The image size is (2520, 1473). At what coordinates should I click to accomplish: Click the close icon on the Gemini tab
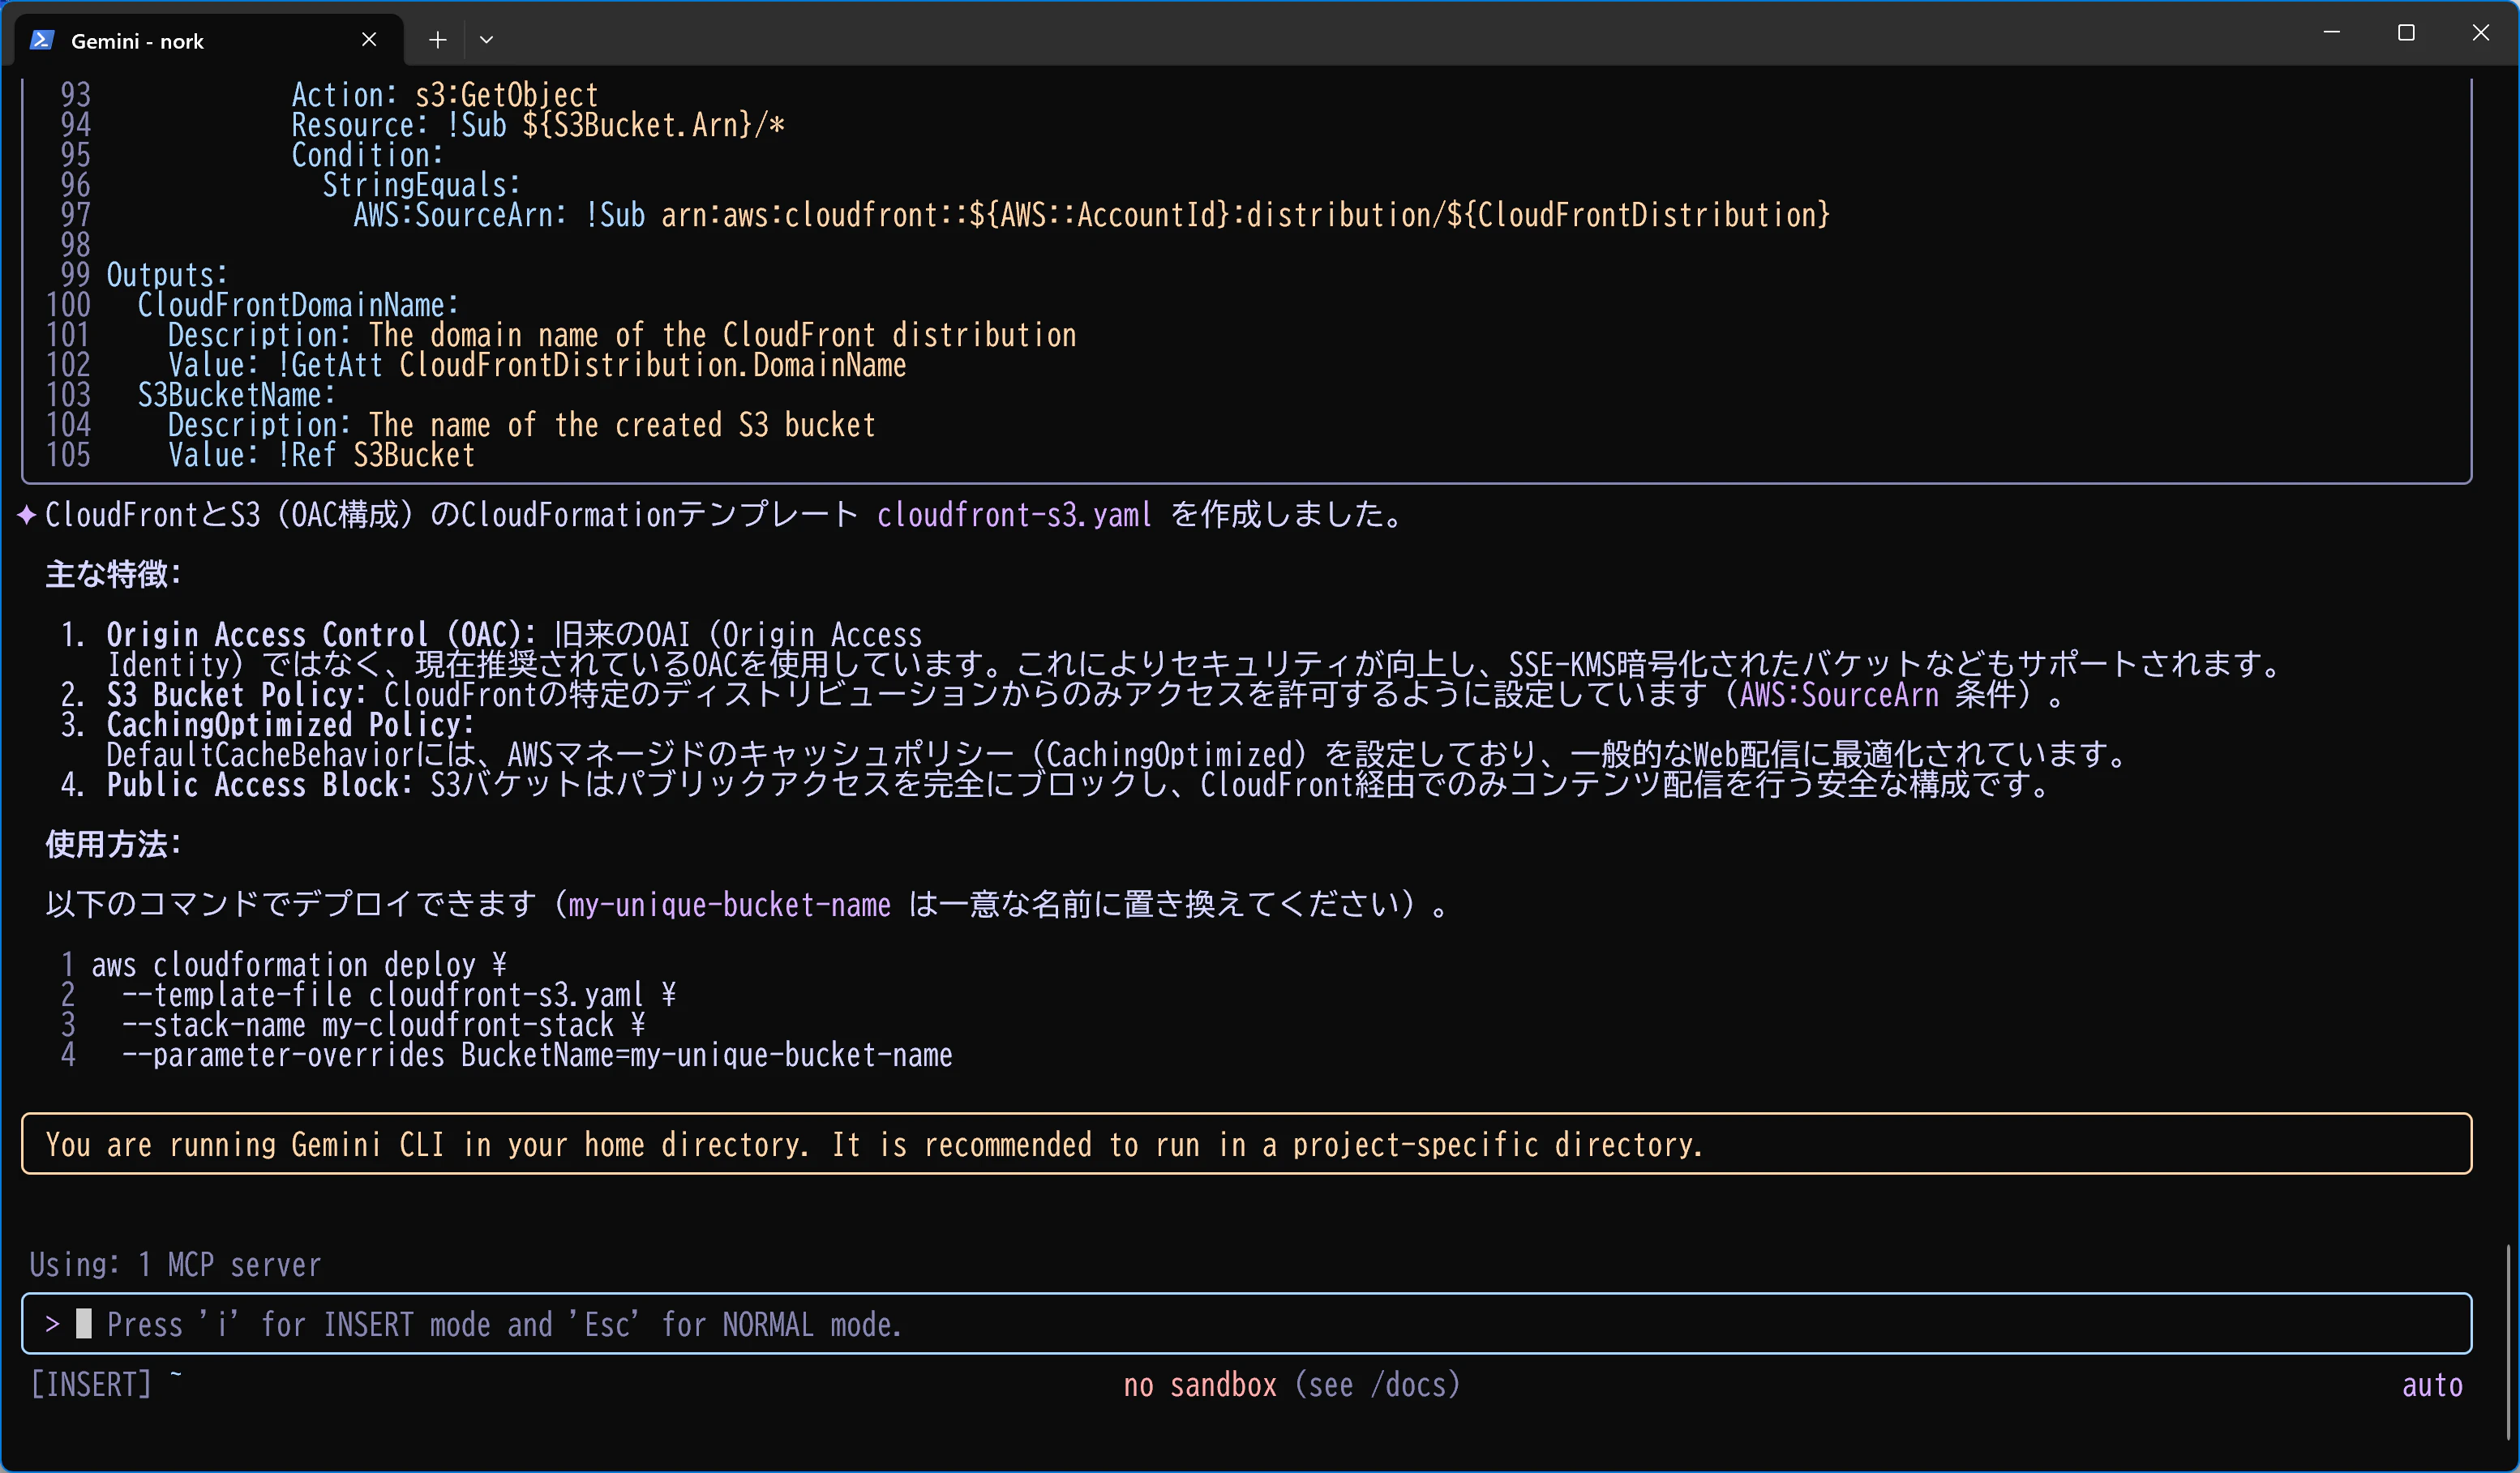(x=368, y=40)
